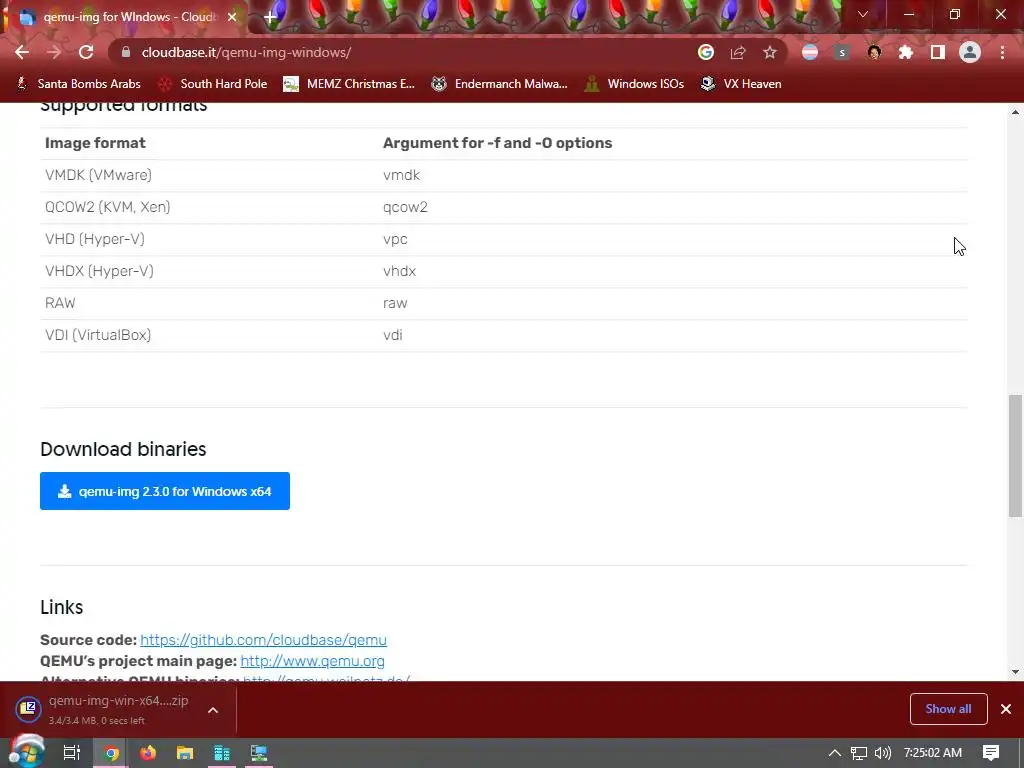Image resolution: width=1024 pixels, height=768 pixels.
Task: View site information via padlock icon
Action: pos(126,52)
